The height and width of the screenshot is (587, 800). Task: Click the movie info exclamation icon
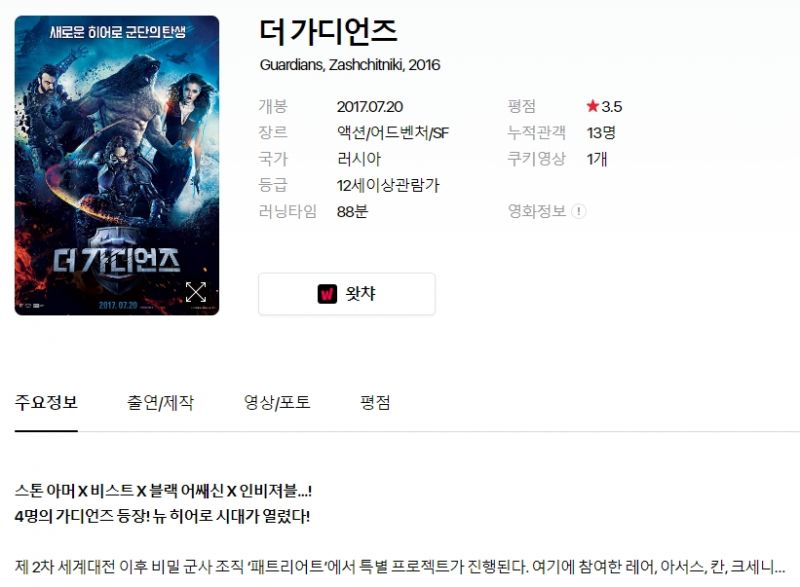click(x=579, y=211)
